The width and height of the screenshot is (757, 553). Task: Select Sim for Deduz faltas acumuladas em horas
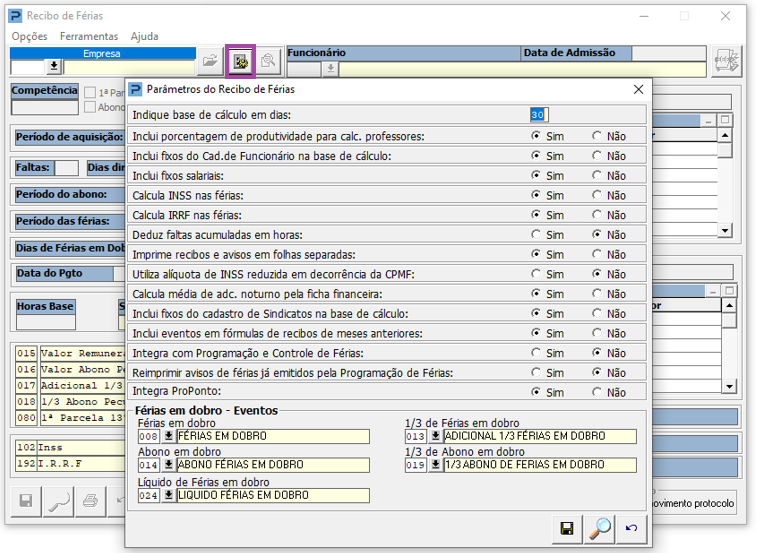[x=536, y=235]
